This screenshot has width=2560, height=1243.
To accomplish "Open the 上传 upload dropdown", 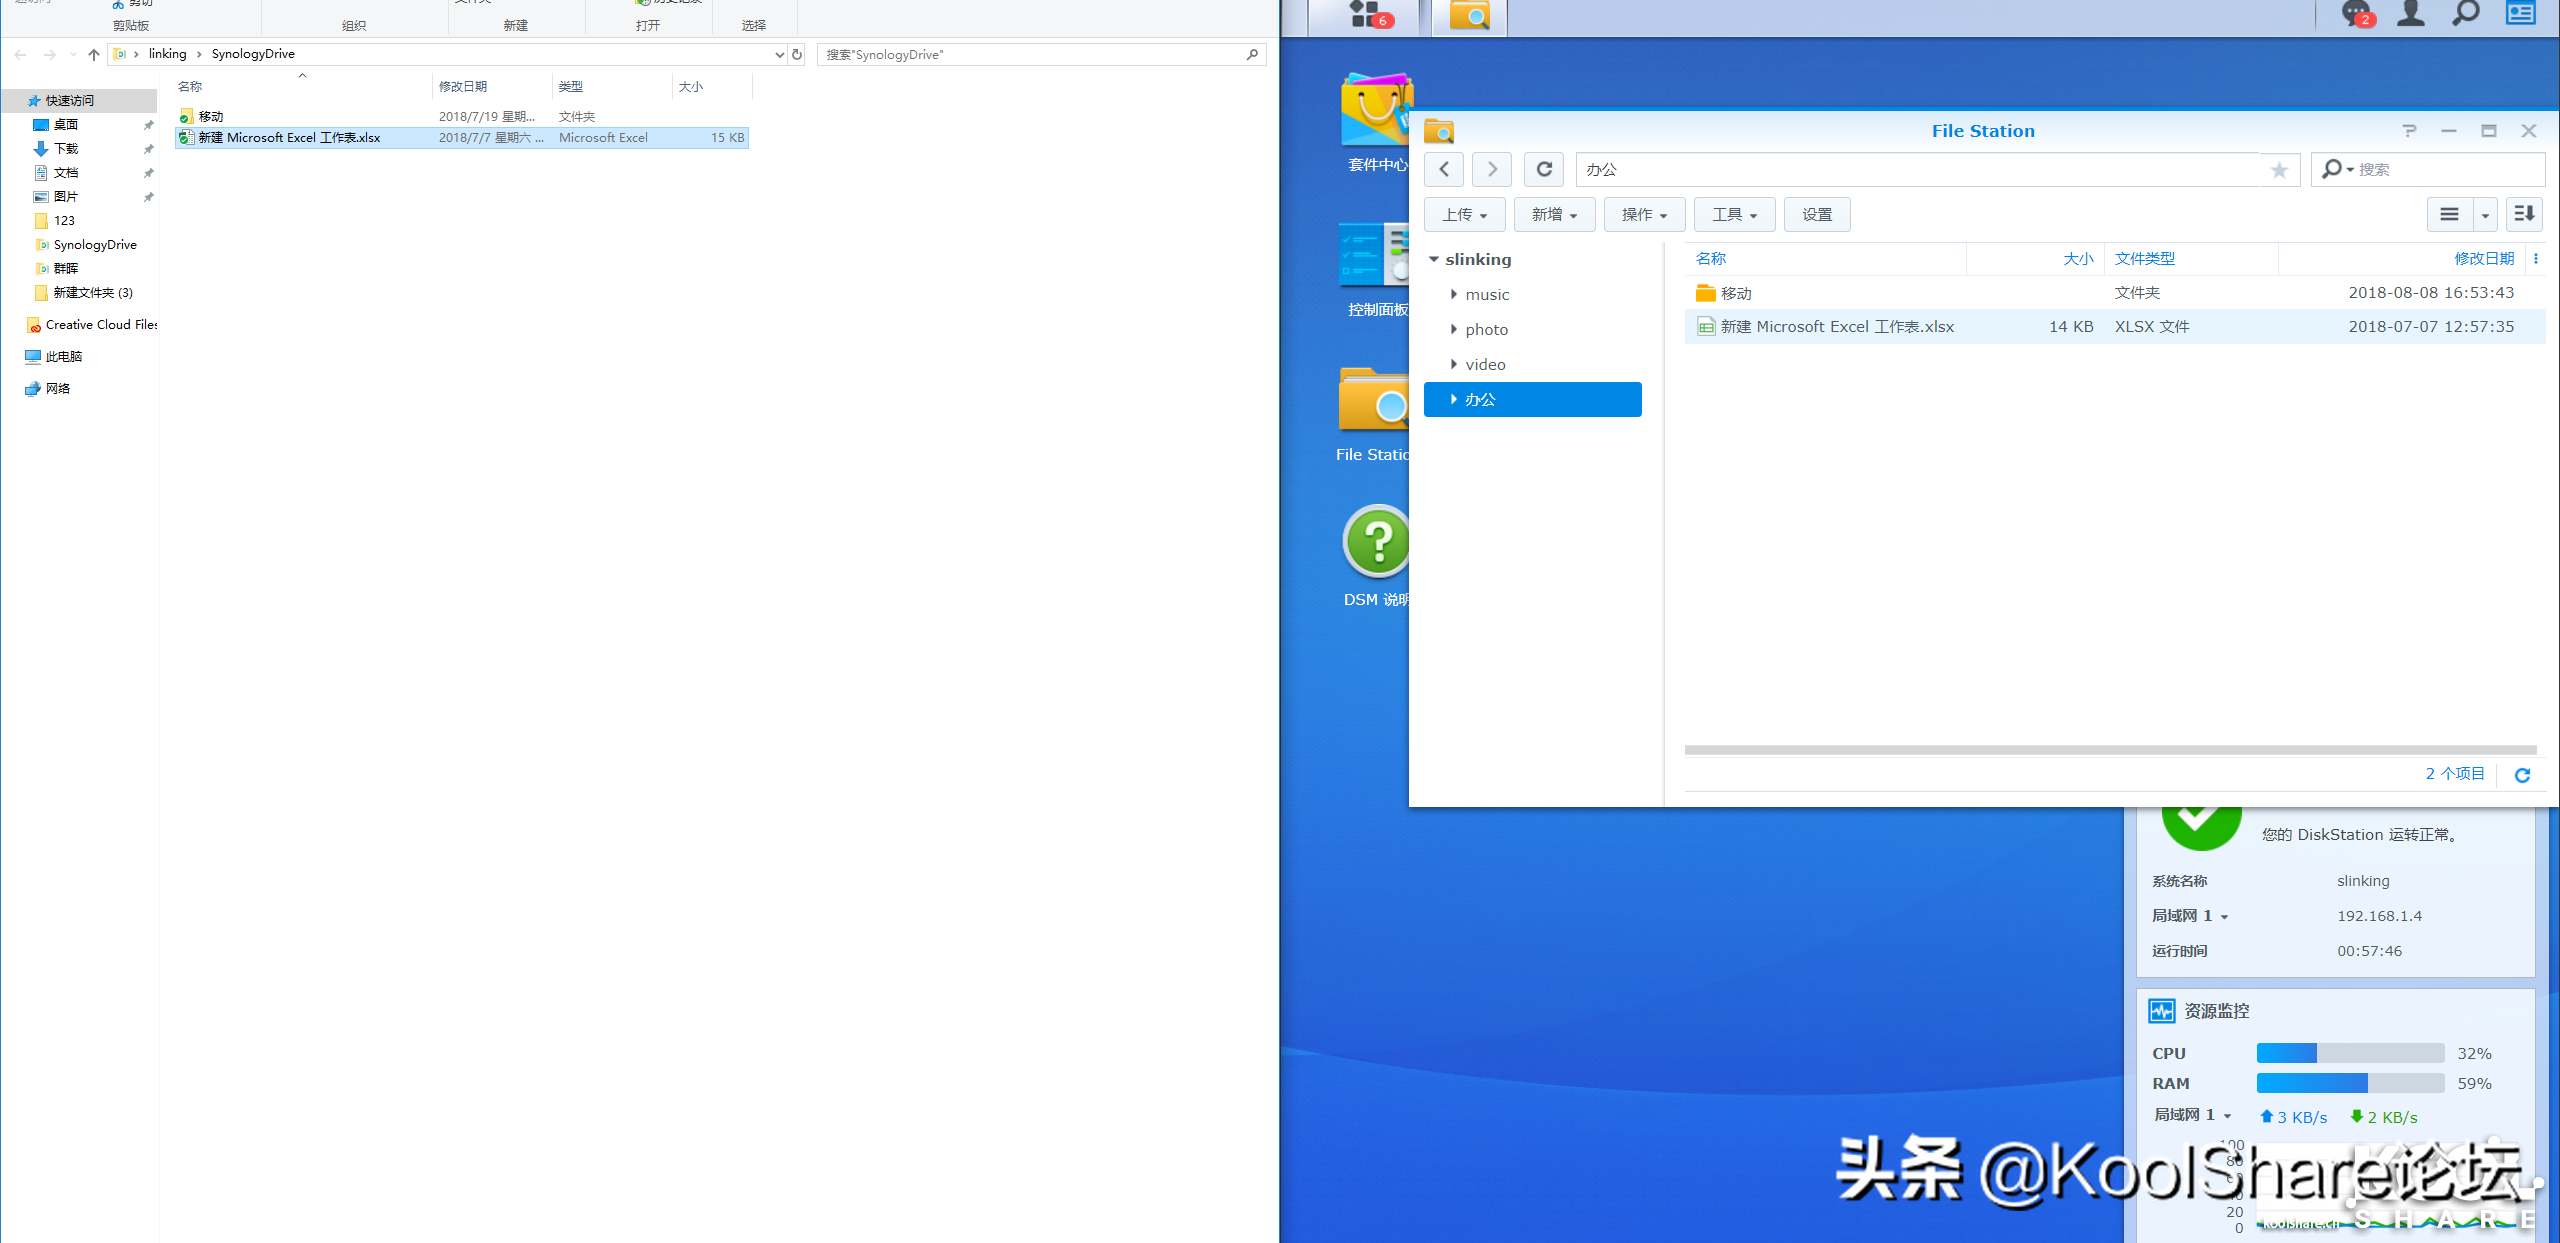I will [1464, 215].
